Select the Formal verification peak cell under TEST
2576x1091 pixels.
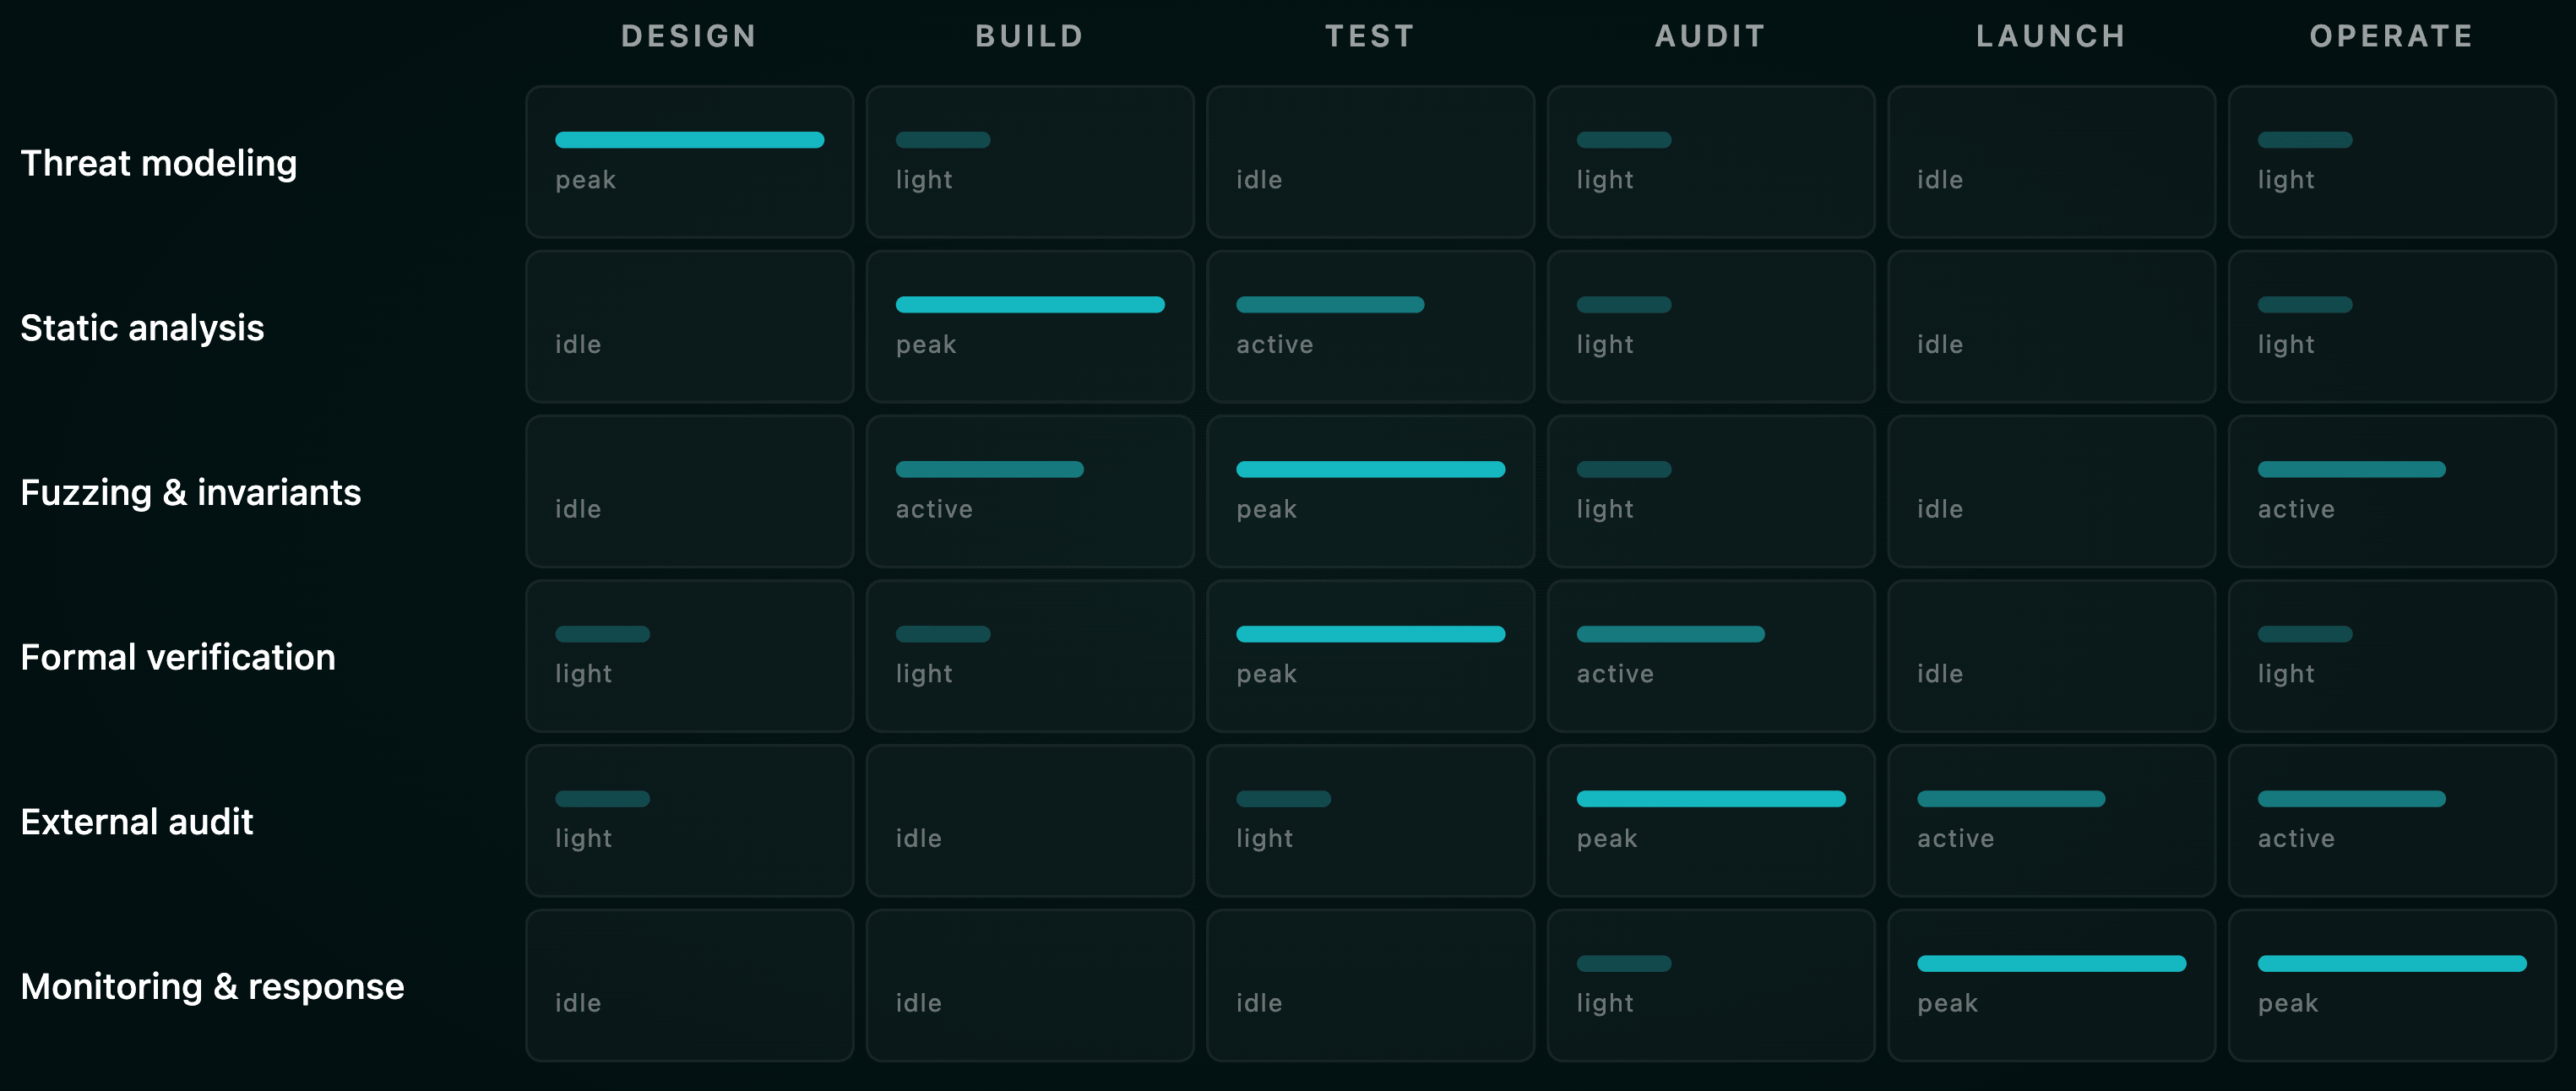pos(1370,656)
